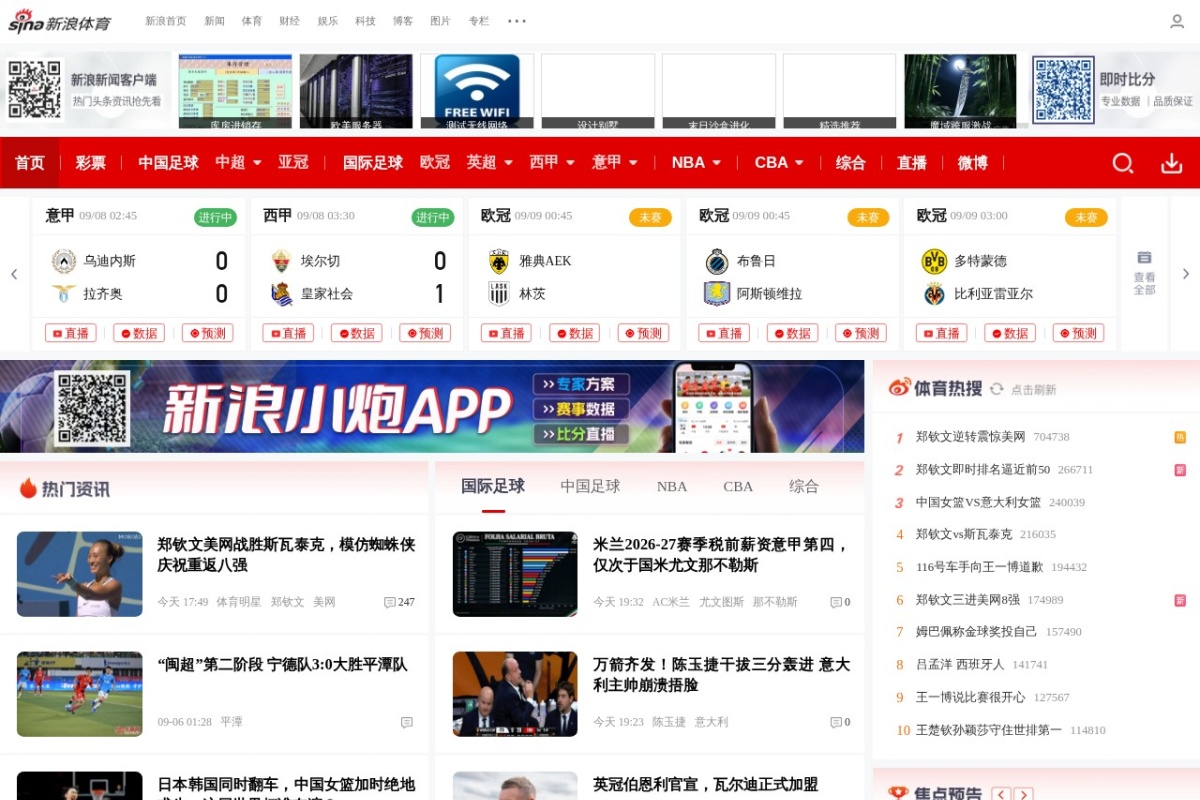
Task: Click the 雅典AEK team logo
Action: click(x=499, y=261)
